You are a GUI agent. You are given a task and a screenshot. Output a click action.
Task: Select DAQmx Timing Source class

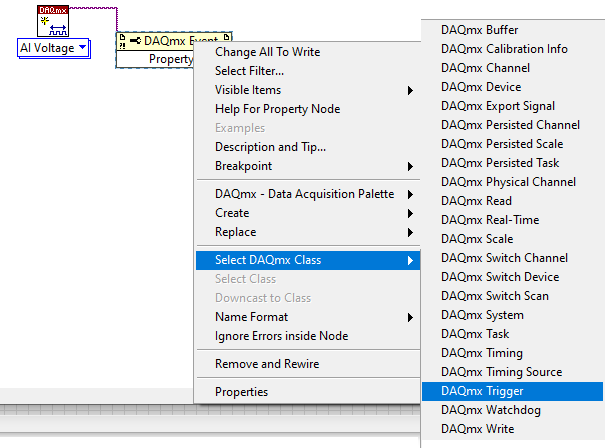pyautogui.click(x=512, y=371)
